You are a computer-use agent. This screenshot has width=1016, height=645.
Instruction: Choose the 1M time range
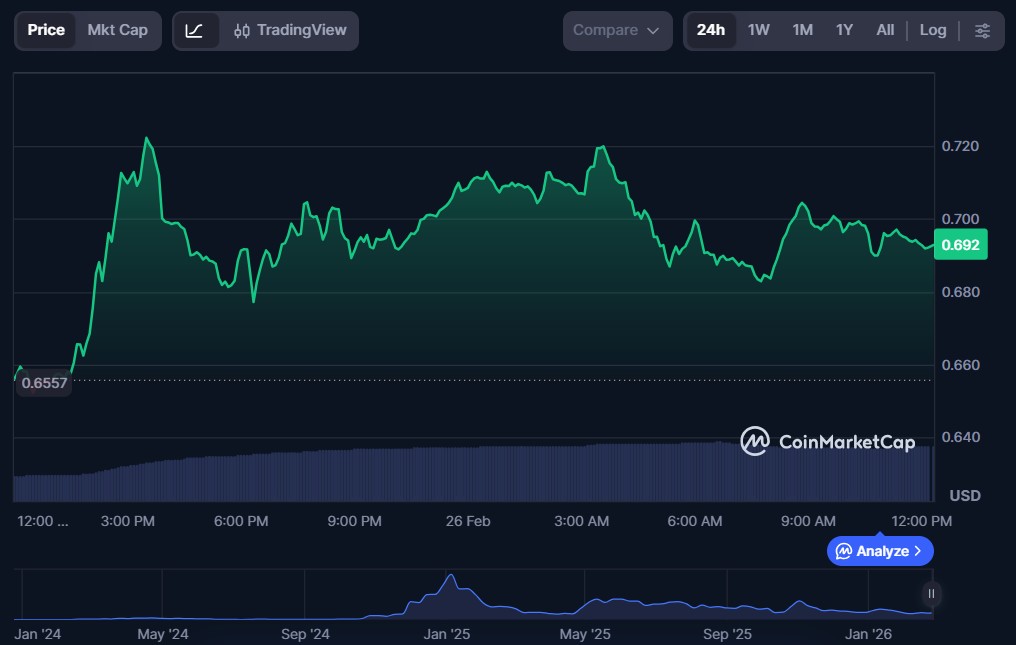tap(802, 31)
